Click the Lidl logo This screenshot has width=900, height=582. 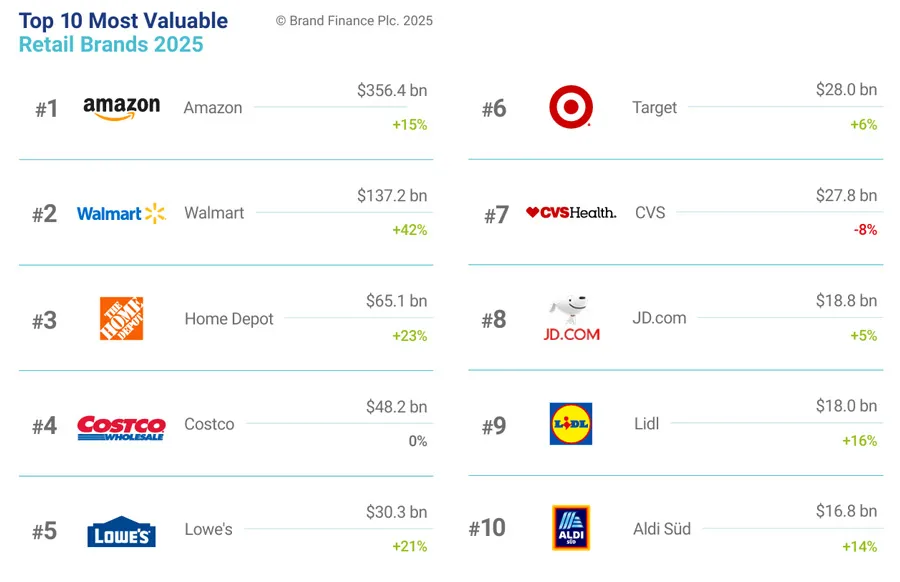571,424
